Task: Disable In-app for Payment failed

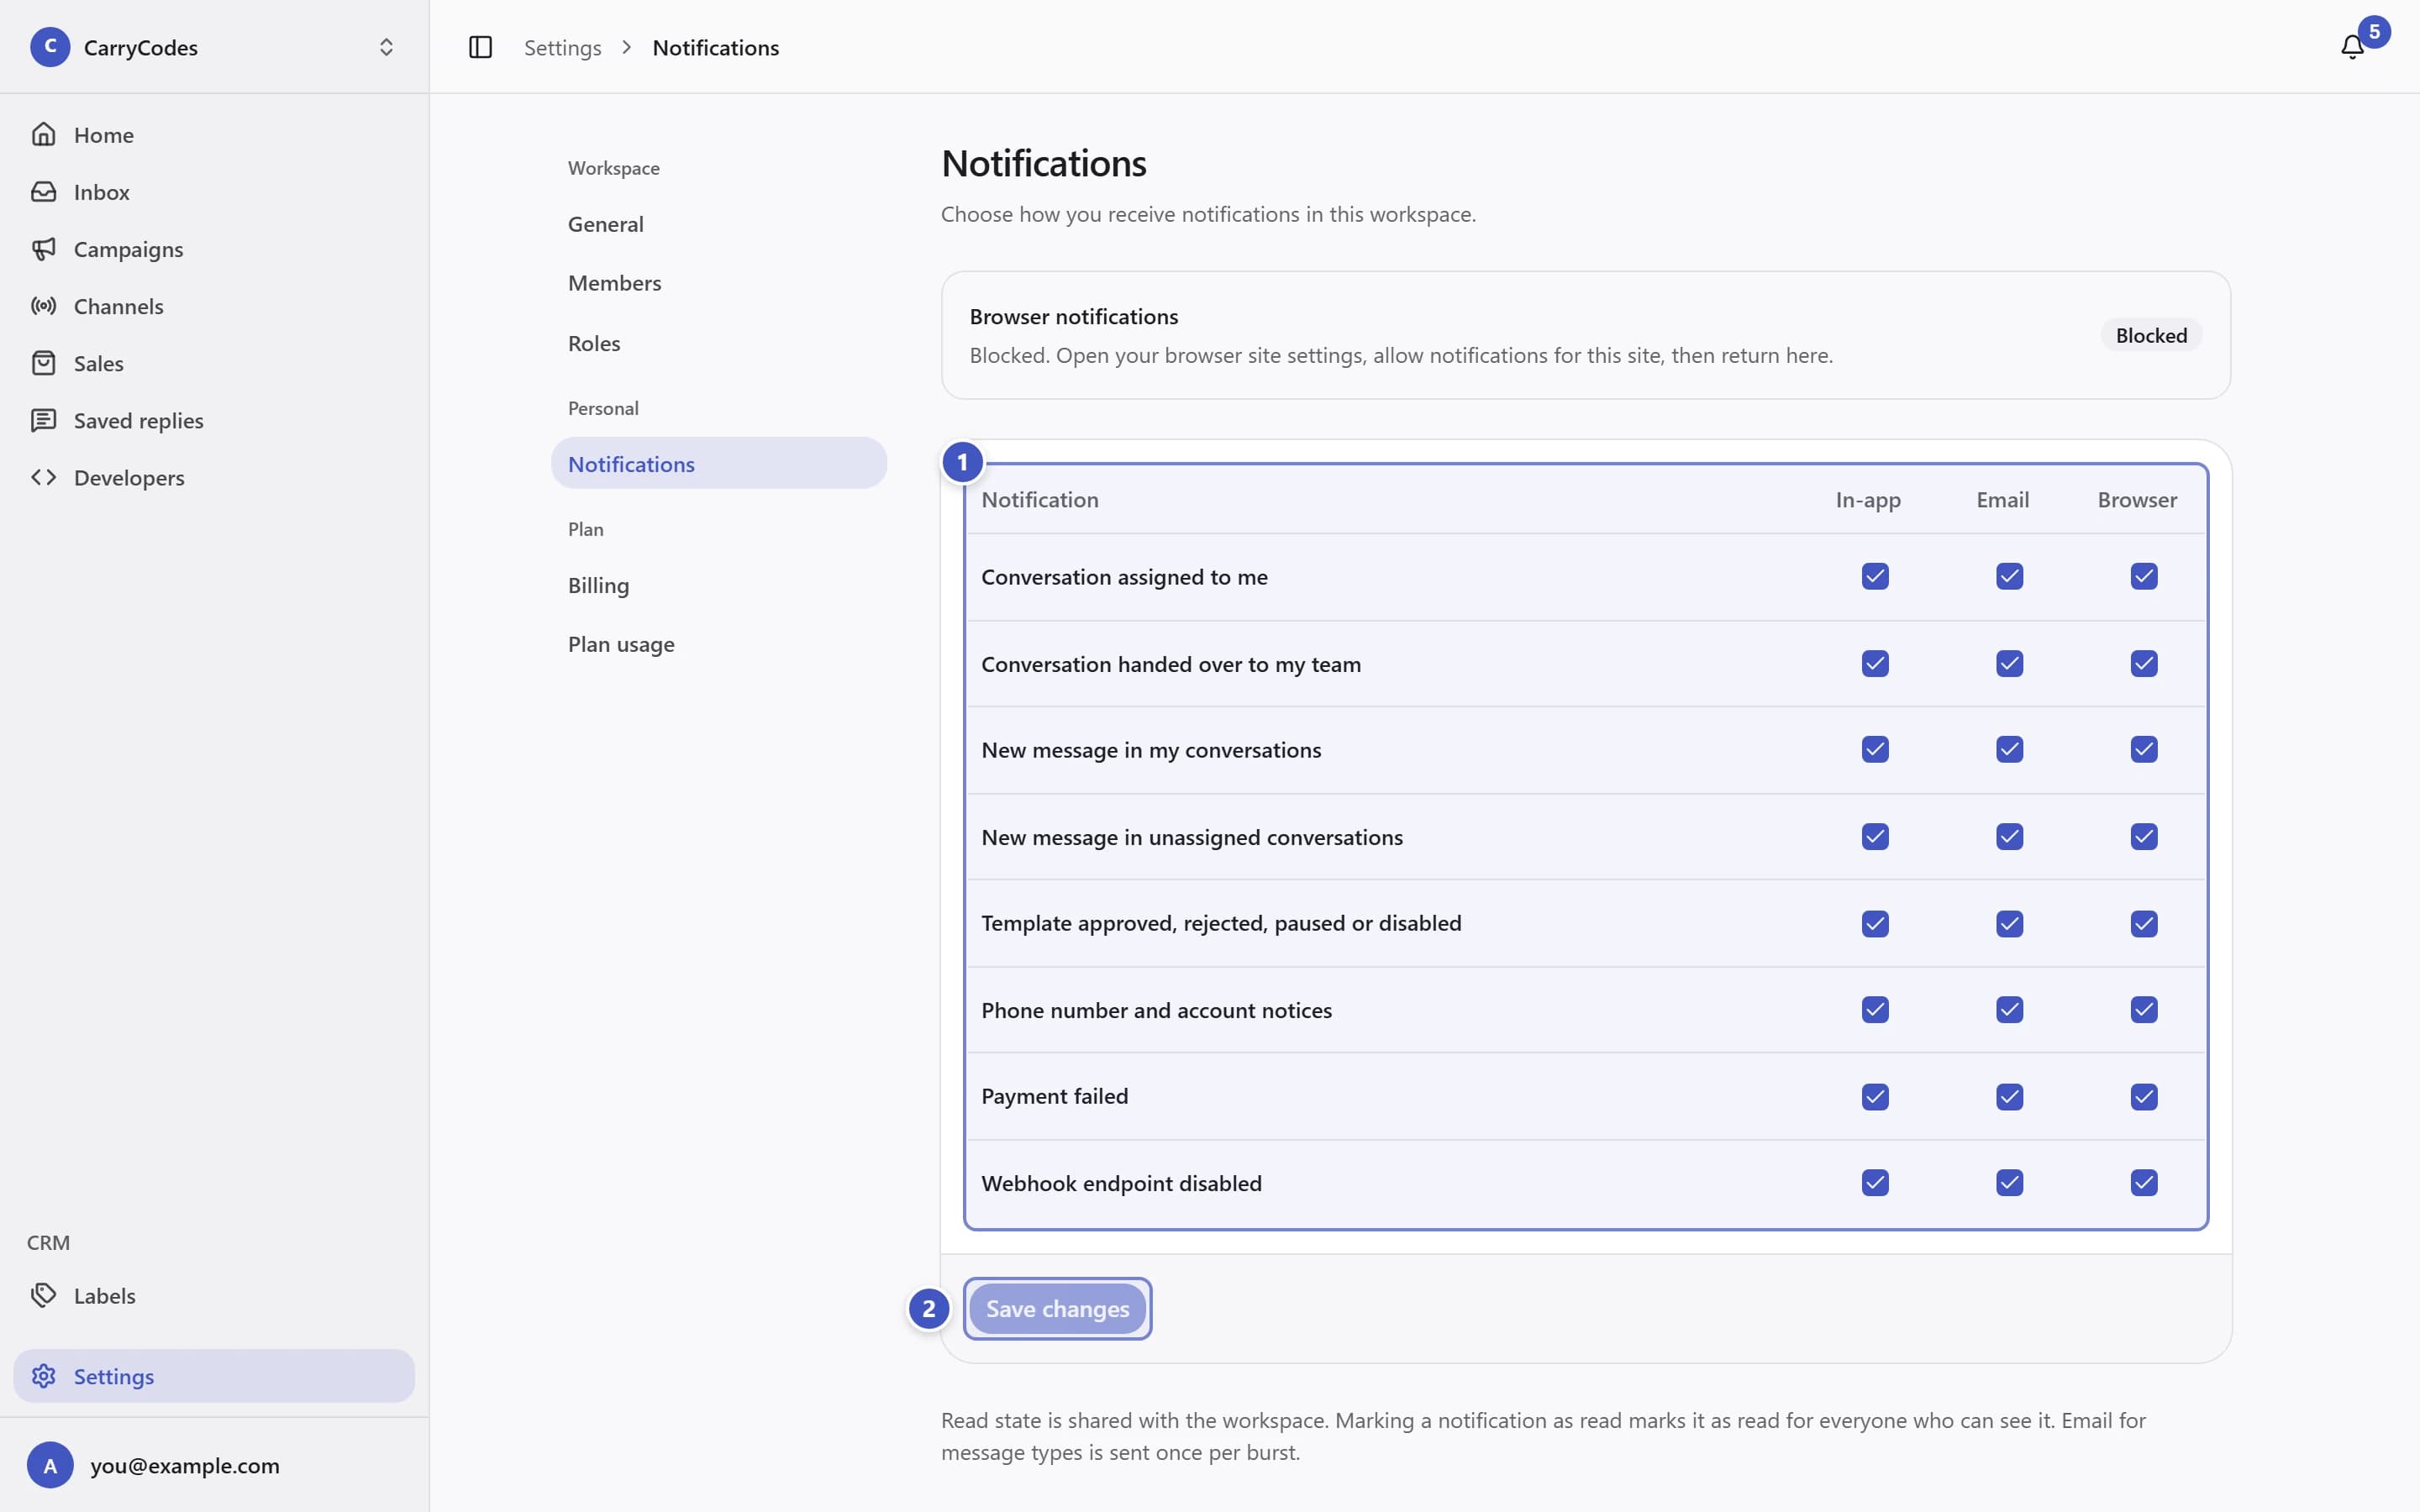Action: click(1875, 1096)
